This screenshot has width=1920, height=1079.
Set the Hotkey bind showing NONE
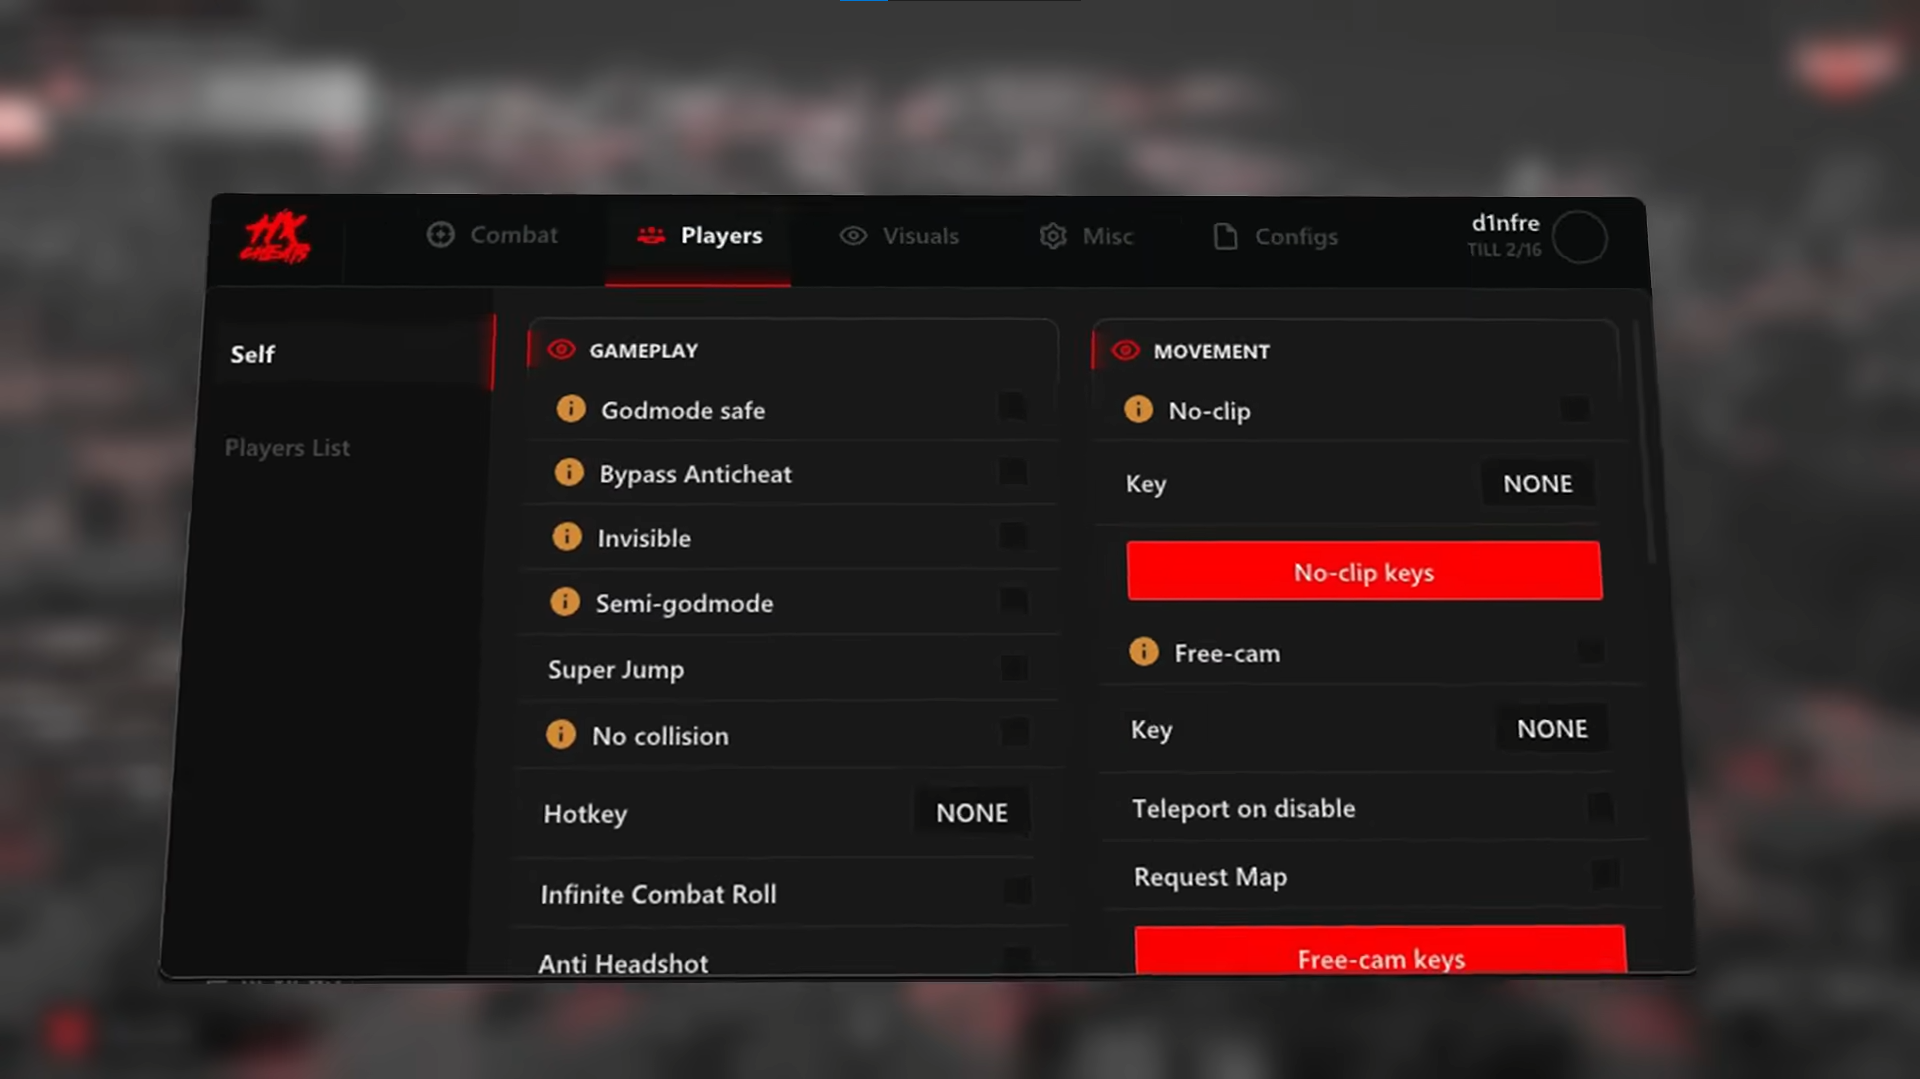pos(972,813)
